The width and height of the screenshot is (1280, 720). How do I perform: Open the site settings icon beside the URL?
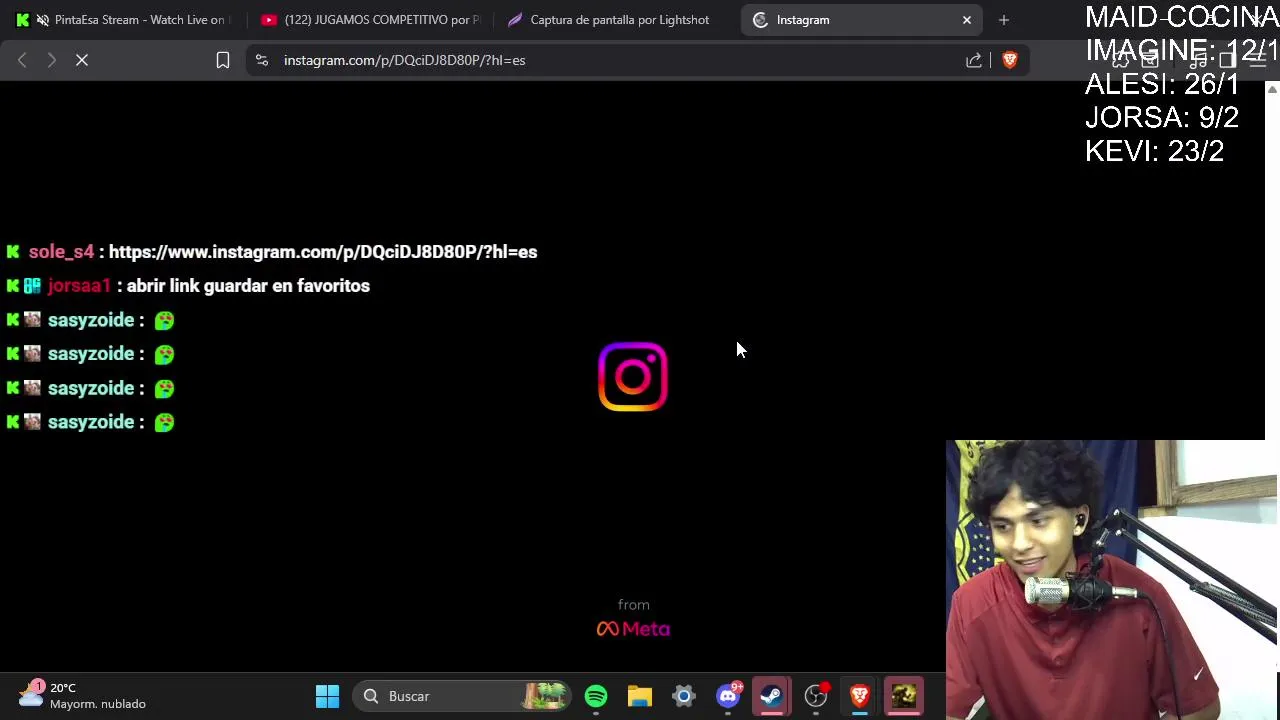pyautogui.click(x=262, y=60)
